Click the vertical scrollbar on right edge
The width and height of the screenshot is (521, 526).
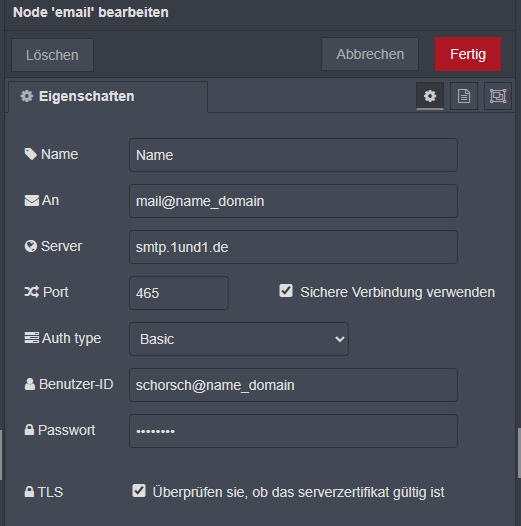tap(519, 453)
